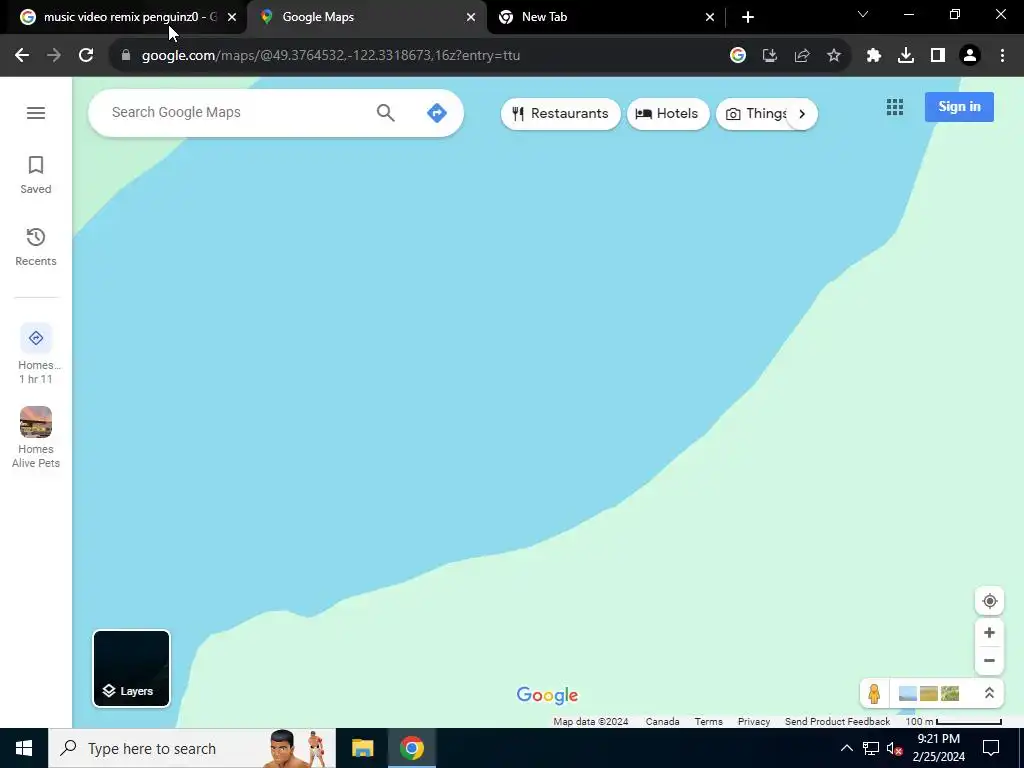Open recent directions to Homes, 1 hr 11

point(36,353)
